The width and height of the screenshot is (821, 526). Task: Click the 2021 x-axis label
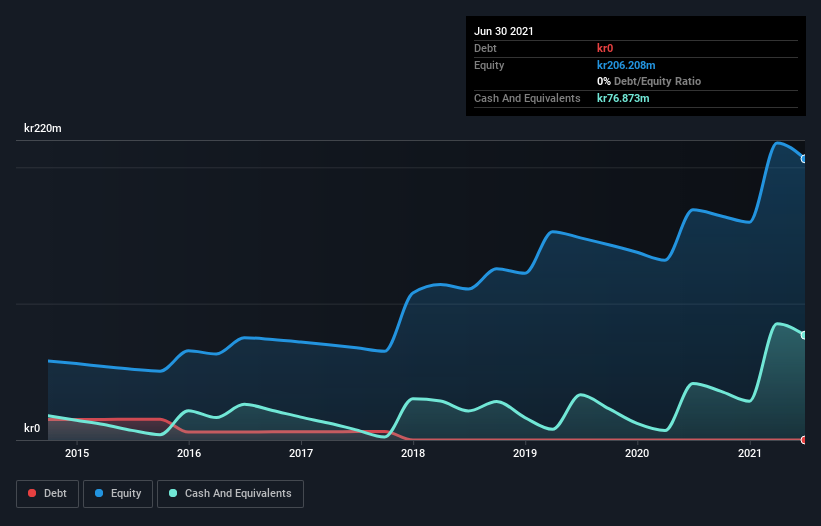pos(749,453)
